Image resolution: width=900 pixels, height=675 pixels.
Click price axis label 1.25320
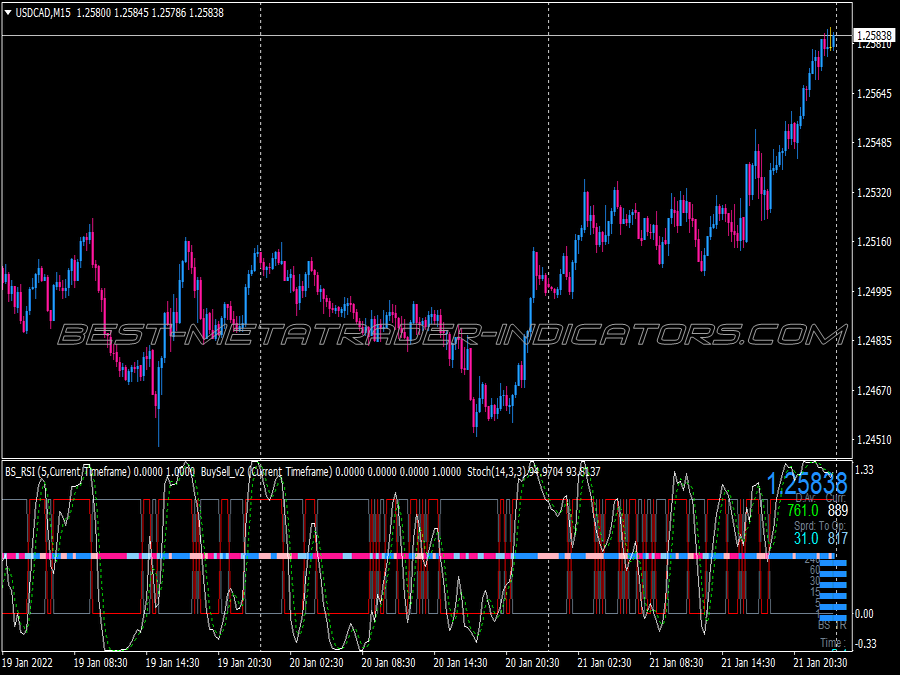coord(874,192)
